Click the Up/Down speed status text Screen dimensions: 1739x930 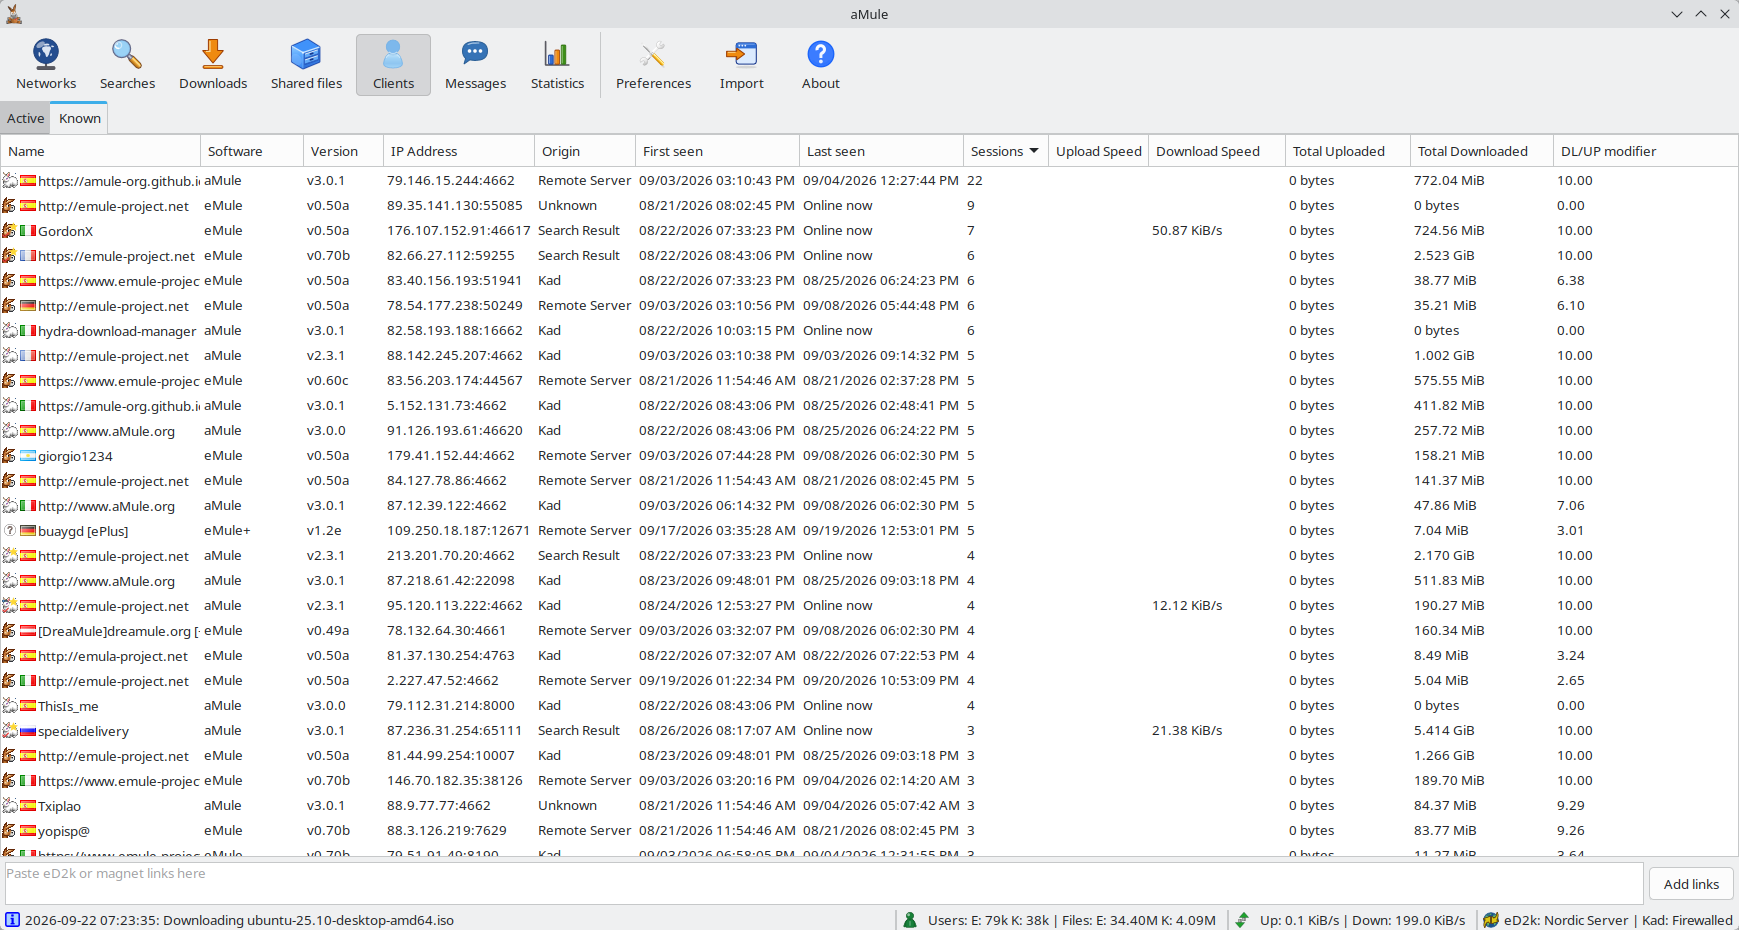pyautogui.click(x=1362, y=920)
